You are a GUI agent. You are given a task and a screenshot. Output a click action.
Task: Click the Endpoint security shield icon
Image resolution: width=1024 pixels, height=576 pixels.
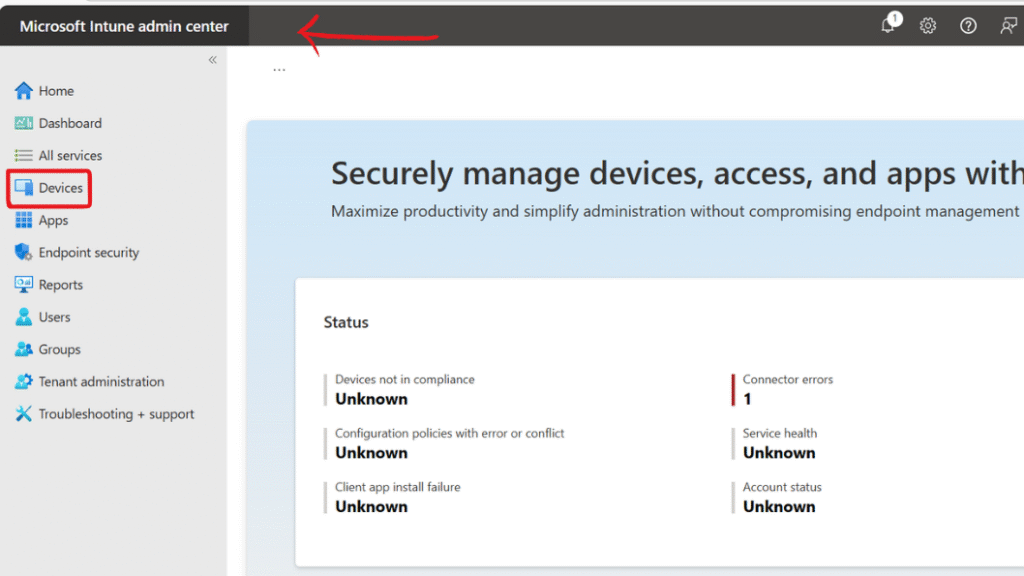point(24,252)
